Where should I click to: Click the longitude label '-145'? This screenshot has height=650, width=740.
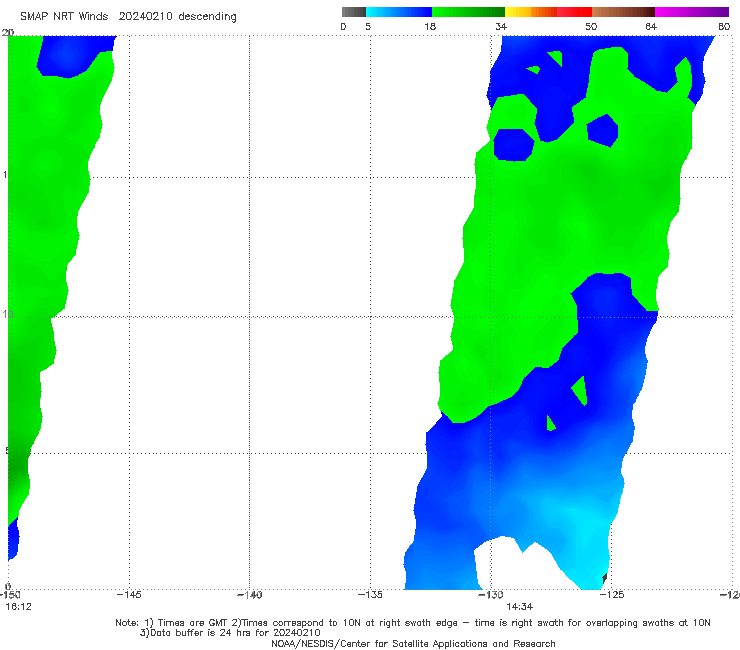pos(129,595)
